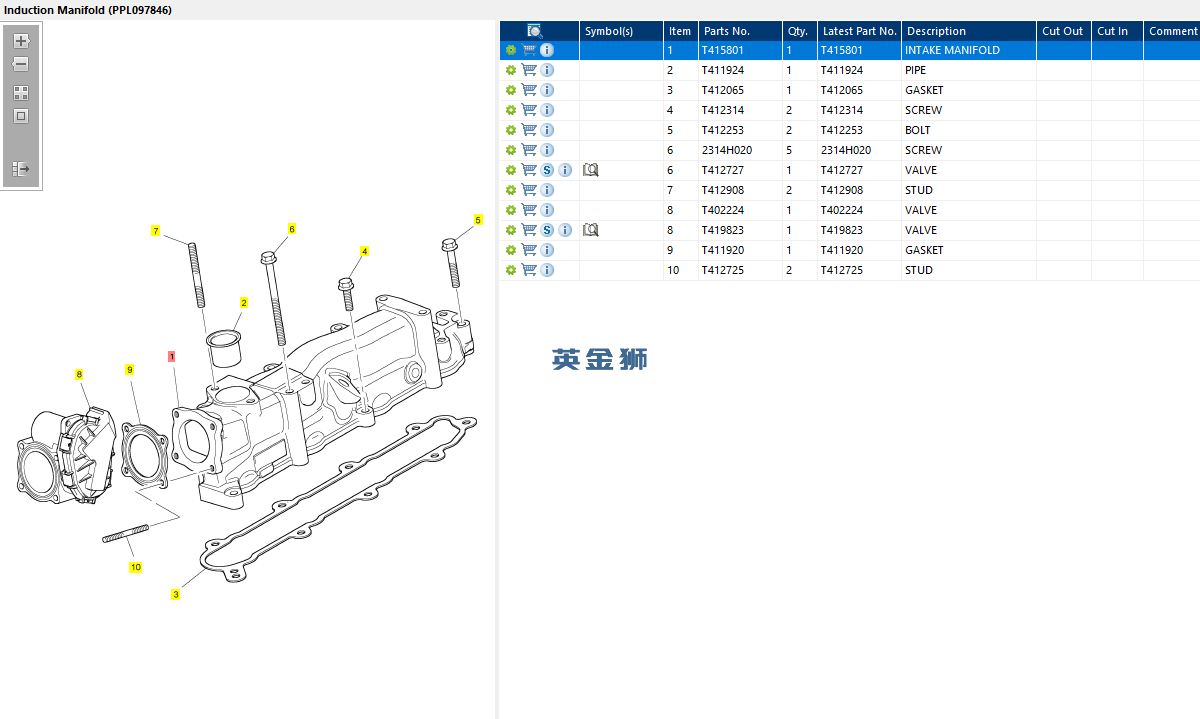Add PIPE T411924 to cart
Screen dimensions: 1200x719
pyautogui.click(x=529, y=70)
